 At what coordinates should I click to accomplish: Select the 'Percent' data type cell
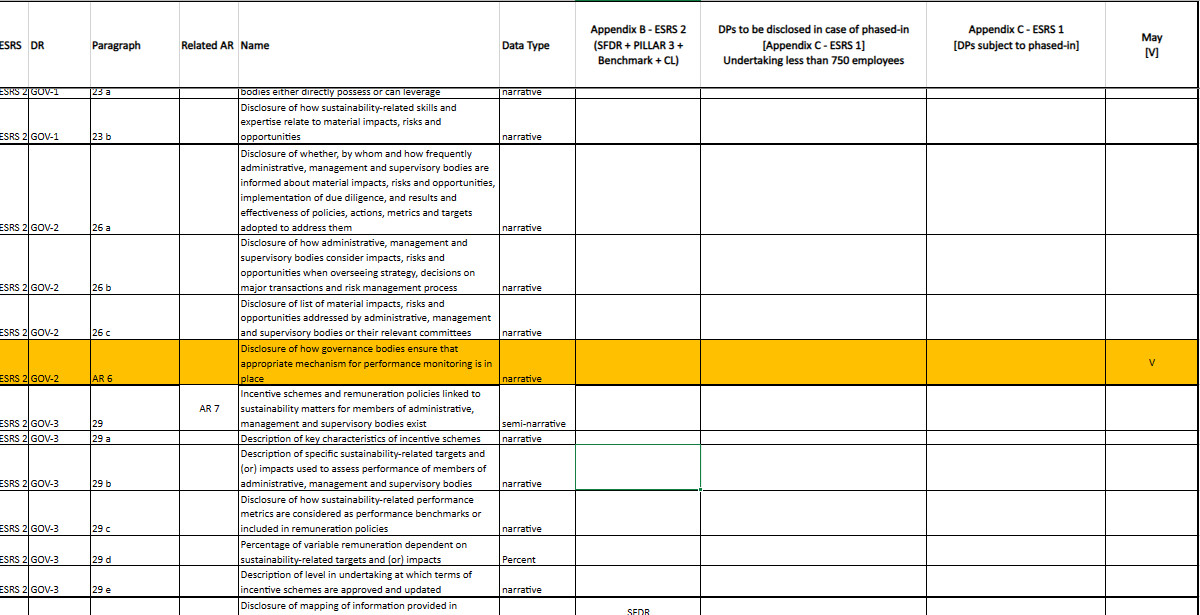click(x=537, y=551)
